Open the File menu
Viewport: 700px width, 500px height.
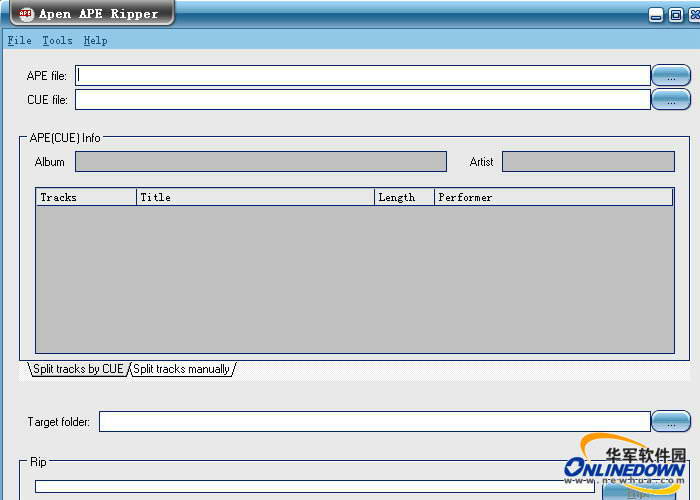20,41
